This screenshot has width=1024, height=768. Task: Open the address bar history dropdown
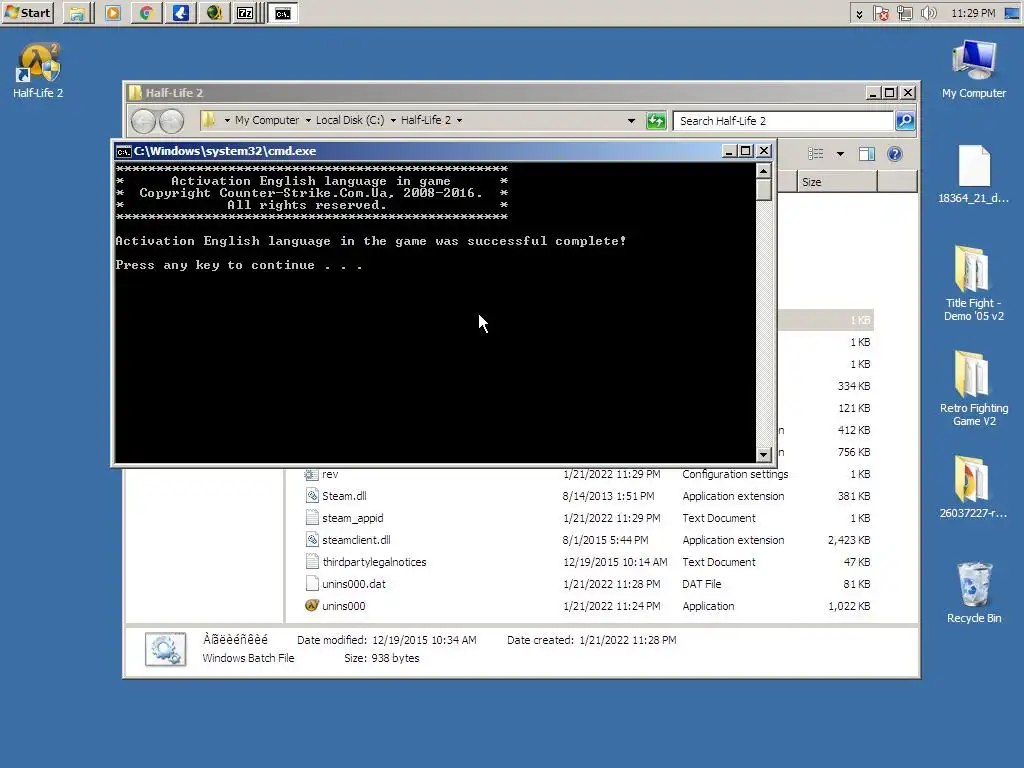[x=631, y=121]
